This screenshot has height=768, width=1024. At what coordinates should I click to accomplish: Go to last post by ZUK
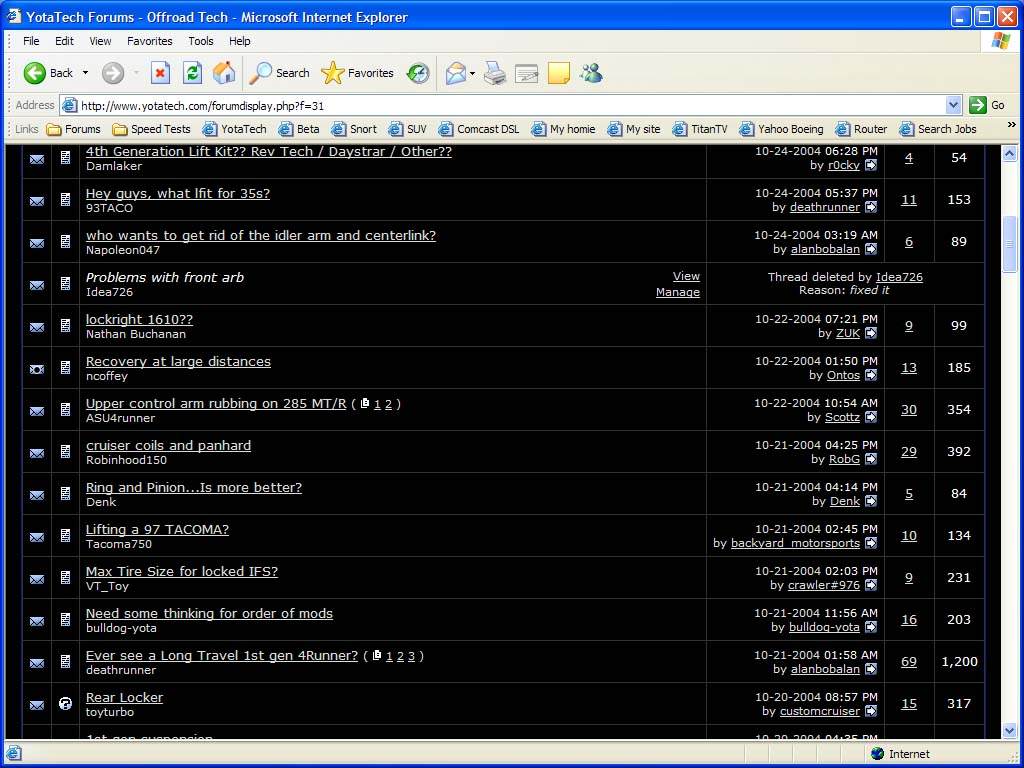(x=871, y=333)
